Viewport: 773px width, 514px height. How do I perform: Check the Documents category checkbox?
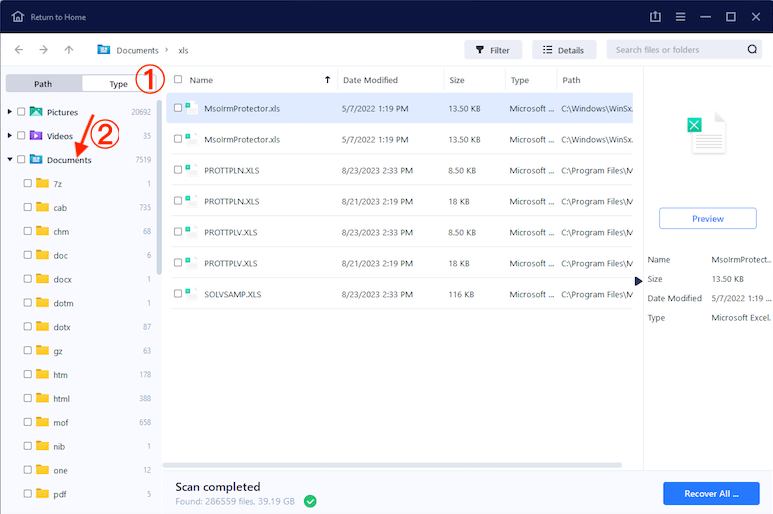coord(22,160)
